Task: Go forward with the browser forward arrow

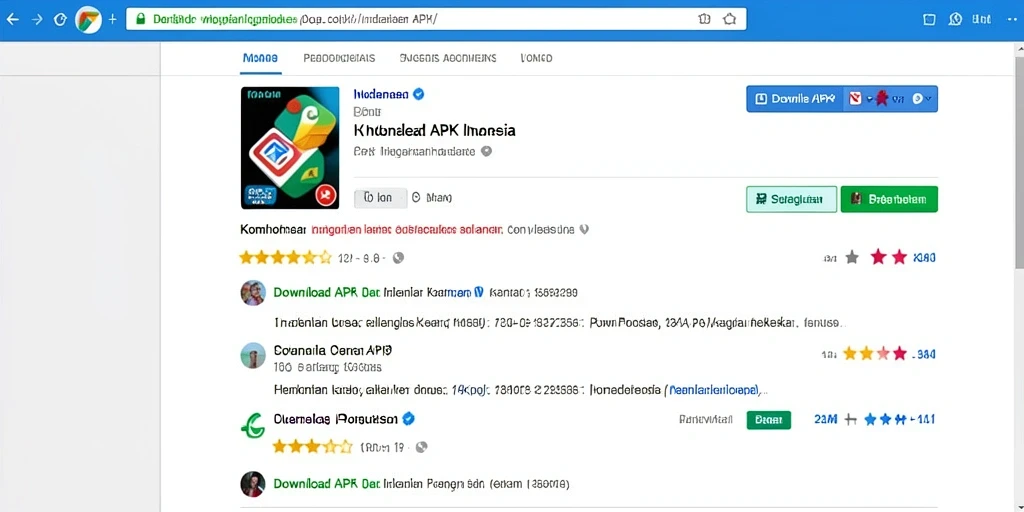Action: click(37, 20)
